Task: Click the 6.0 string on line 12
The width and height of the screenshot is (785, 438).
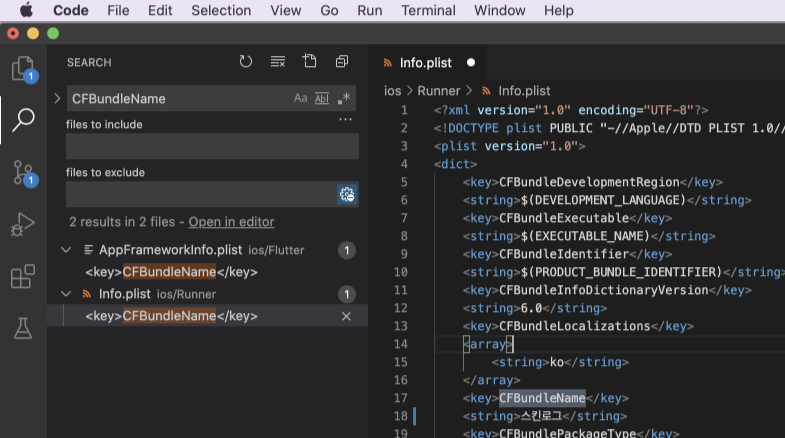Action: (531, 308)
